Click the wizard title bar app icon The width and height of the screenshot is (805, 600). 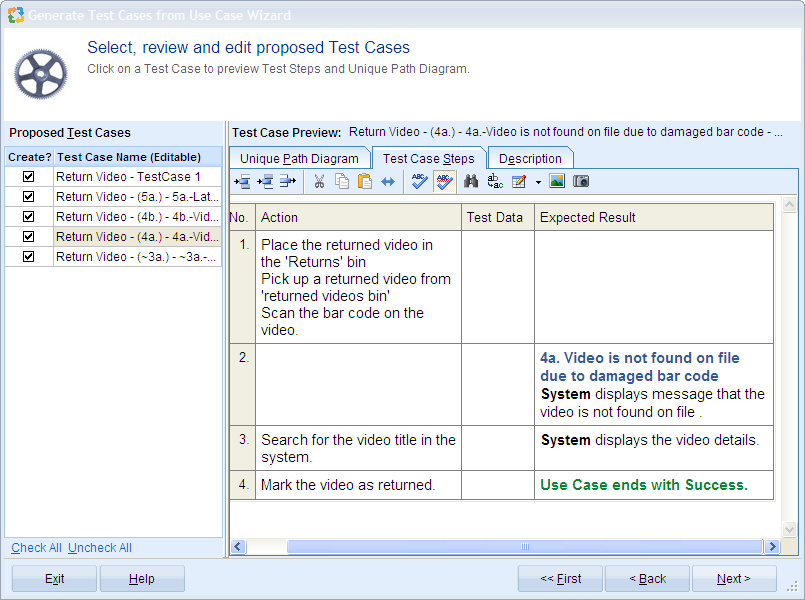(15, 15)
